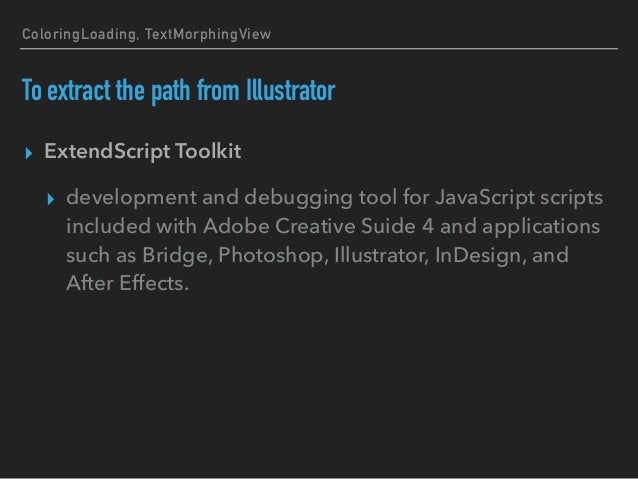The height and width of the screenshot is (479, 638).
Task: Click the word 'development' in the sub-bullet
Action: coord(132,198)
